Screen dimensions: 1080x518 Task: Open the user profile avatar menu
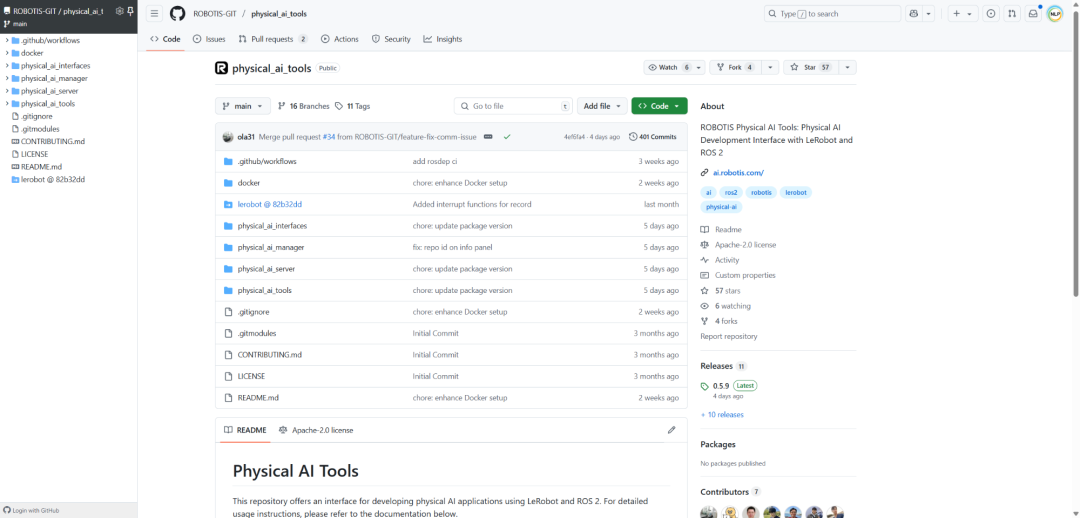(x=1055, y=14)
